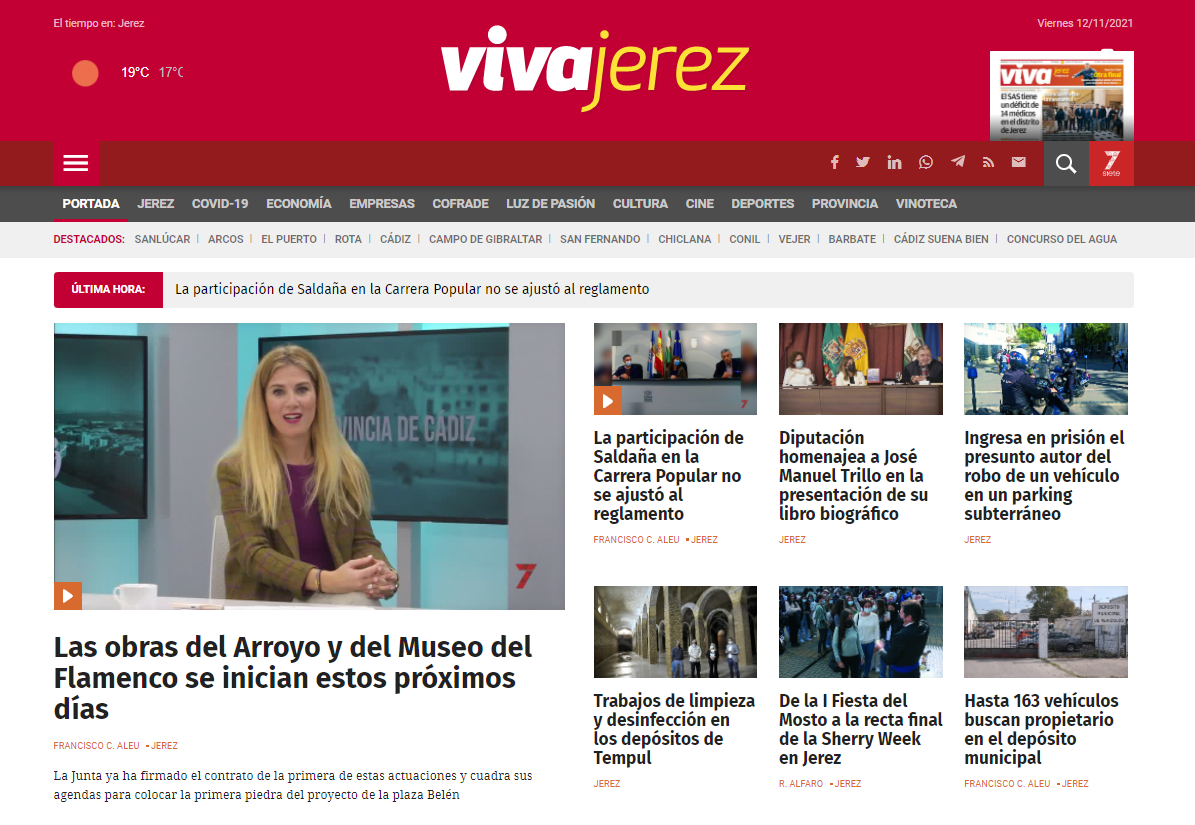Open the printed newspaper cover thumbnail
This screenshot has height=825, width=1195.
click(1062, 96)
